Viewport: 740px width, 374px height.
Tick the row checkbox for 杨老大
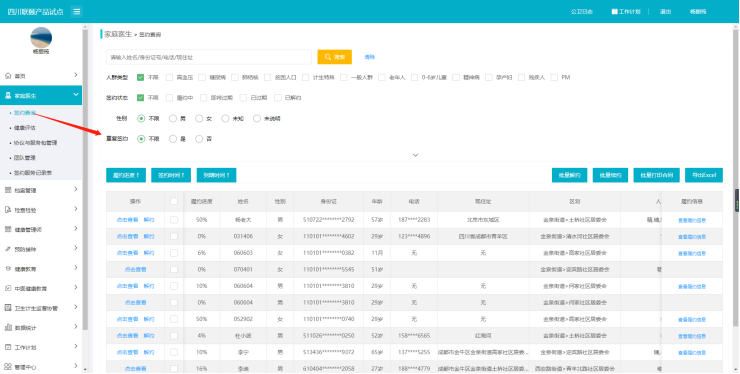(x=174, y=220)
